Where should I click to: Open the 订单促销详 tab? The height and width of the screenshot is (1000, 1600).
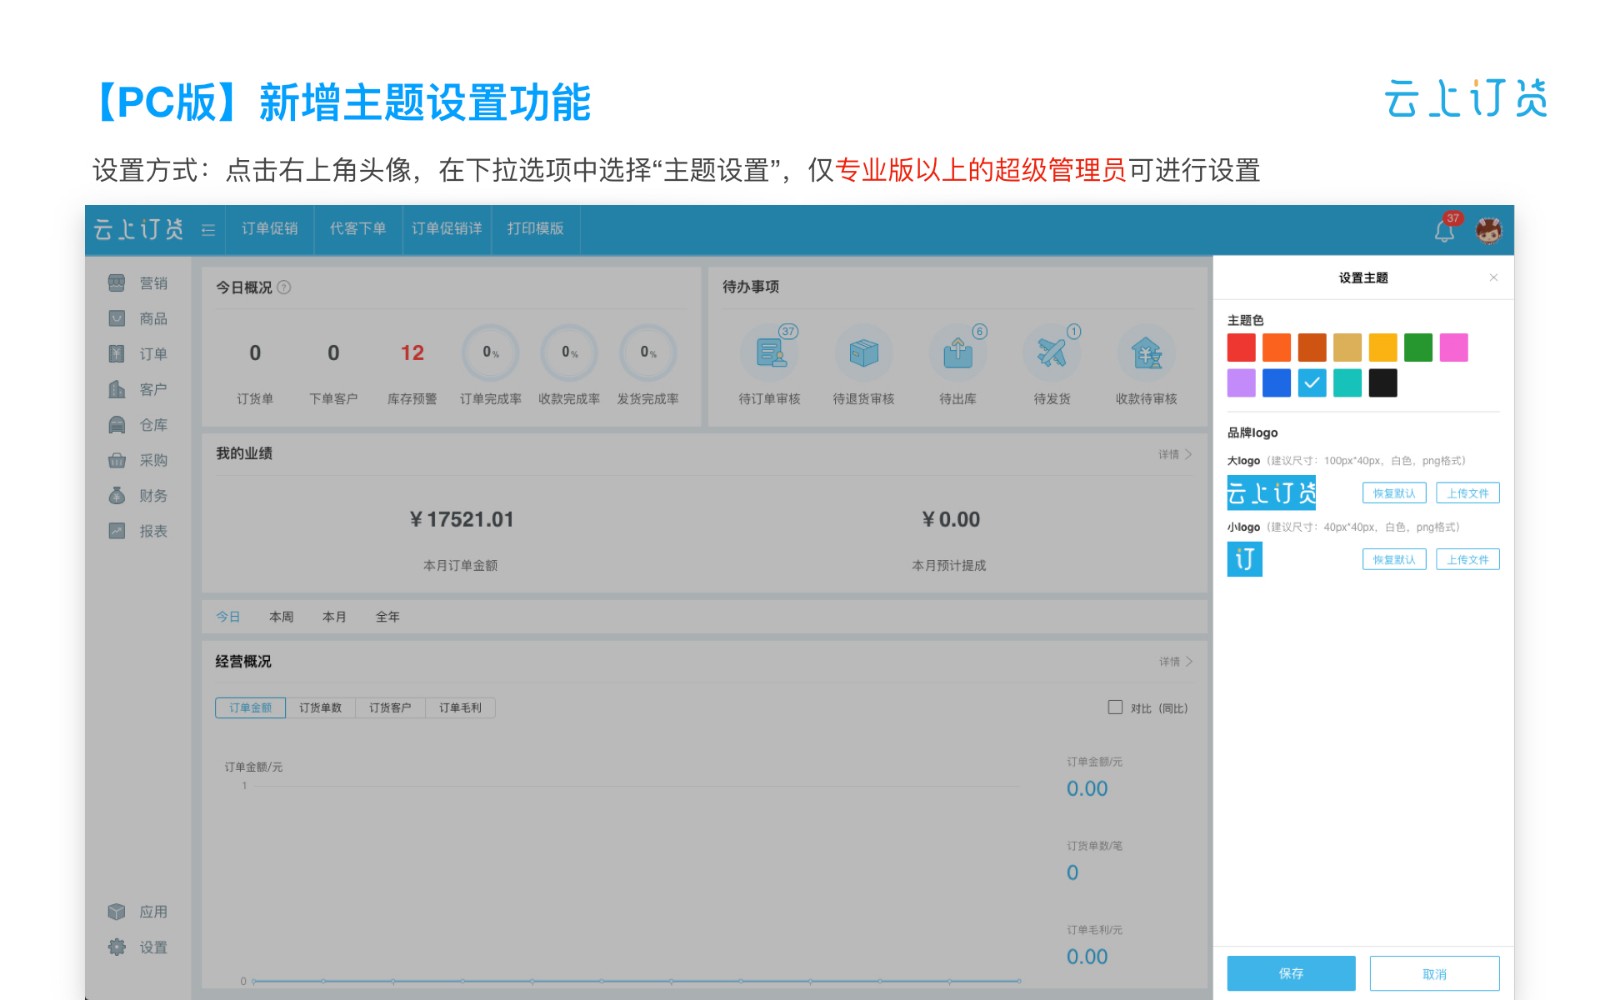[x=447, y=229]
